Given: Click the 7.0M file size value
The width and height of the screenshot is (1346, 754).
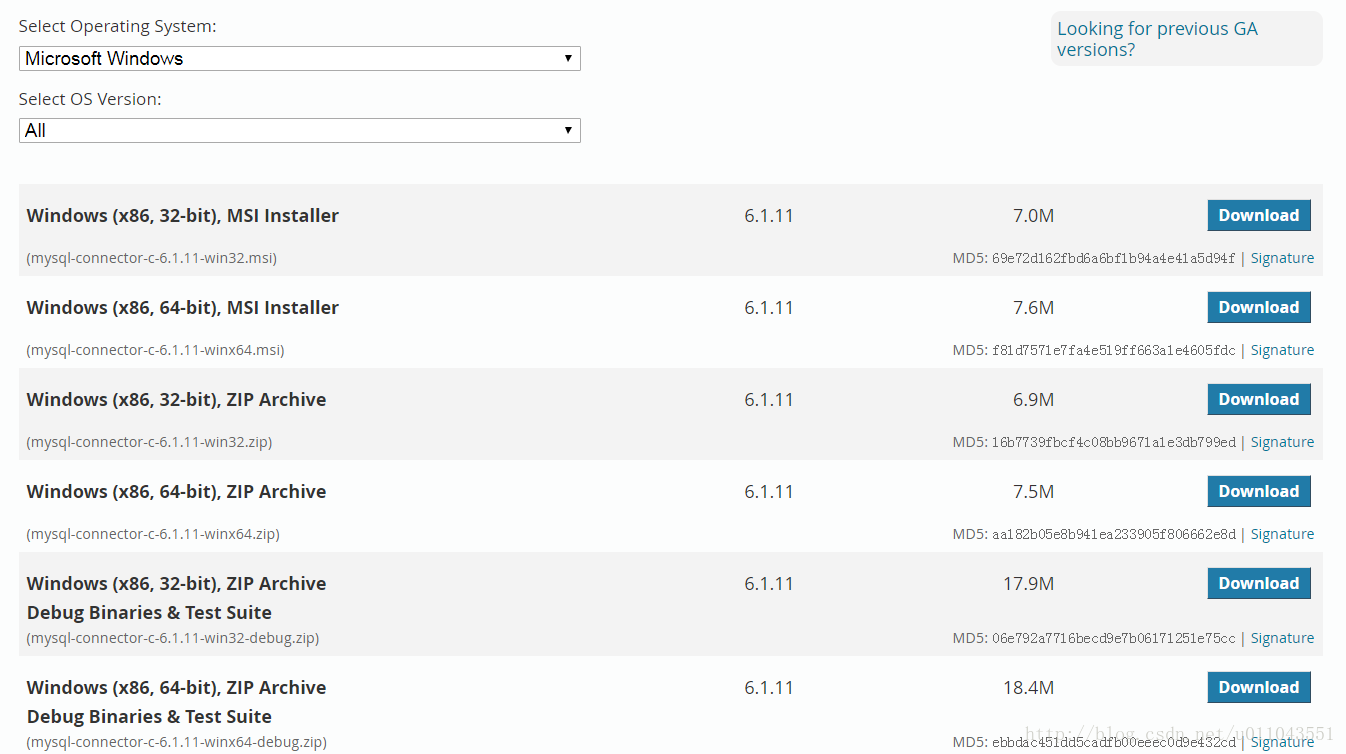Looking at the screenshot, I should tap(1033, 215).
